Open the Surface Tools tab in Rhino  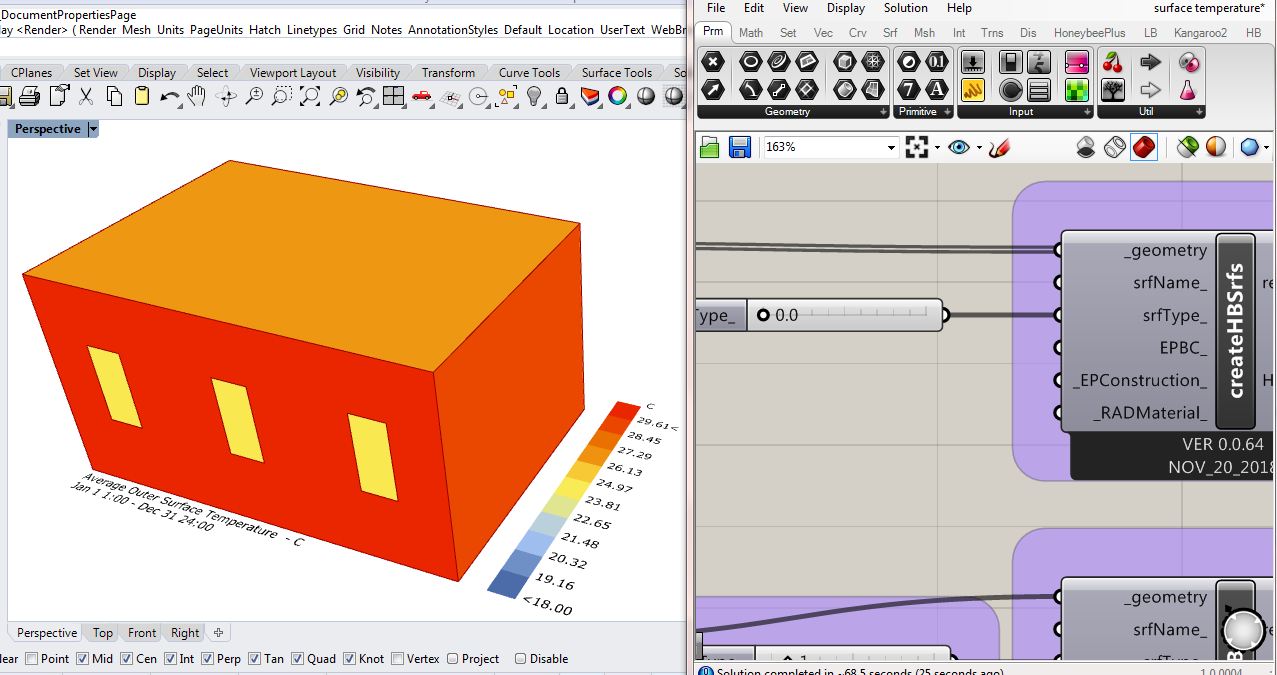pyautogui.click(x=616, y=72)
